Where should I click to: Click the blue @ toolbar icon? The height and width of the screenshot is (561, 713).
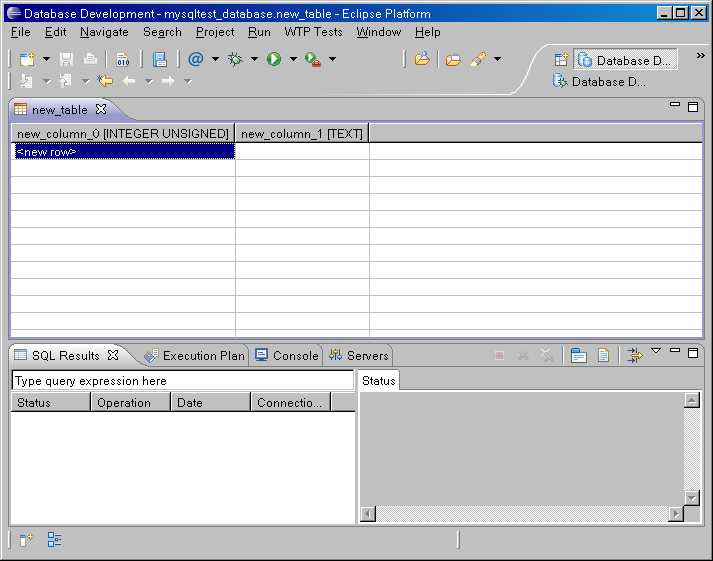tap(195, 60)
